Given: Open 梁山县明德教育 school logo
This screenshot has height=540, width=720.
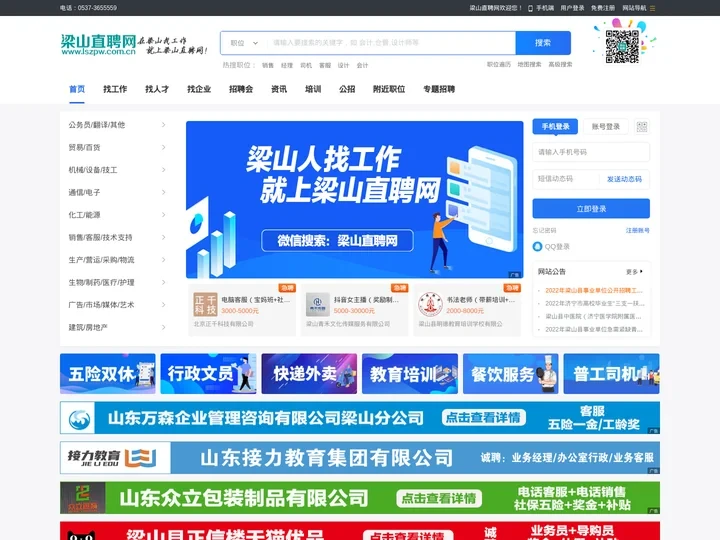Looking at the screenshot, I should [x=430, y=304].
